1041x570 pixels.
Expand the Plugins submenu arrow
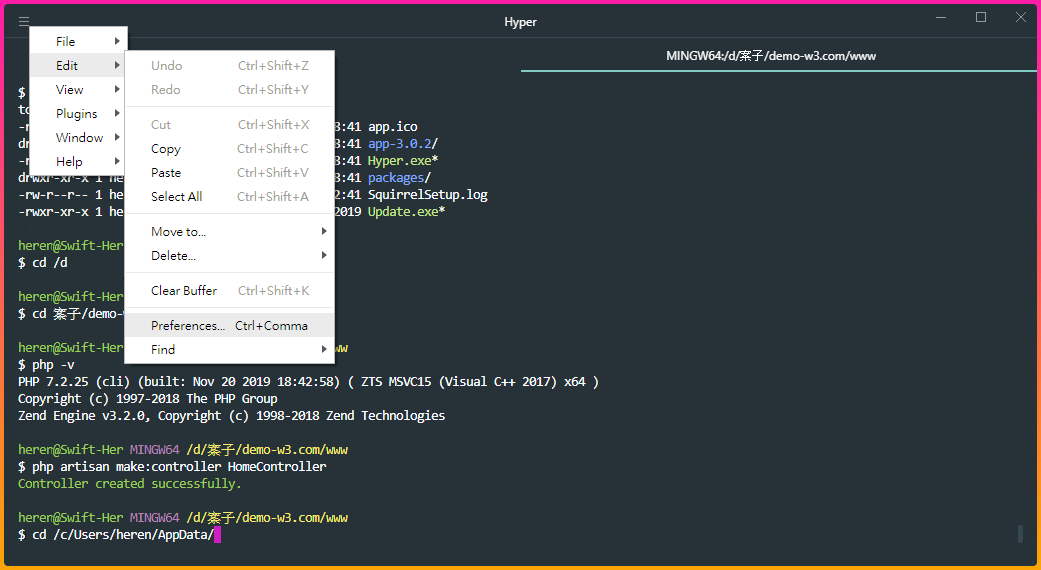pyautogui.click(x=117, y=113)
